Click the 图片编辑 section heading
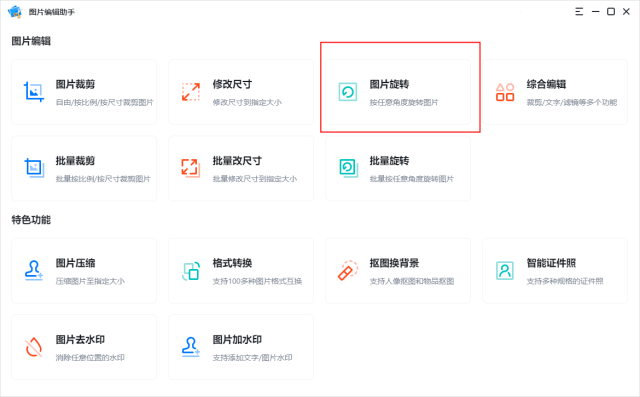 [x=31, y=41]
